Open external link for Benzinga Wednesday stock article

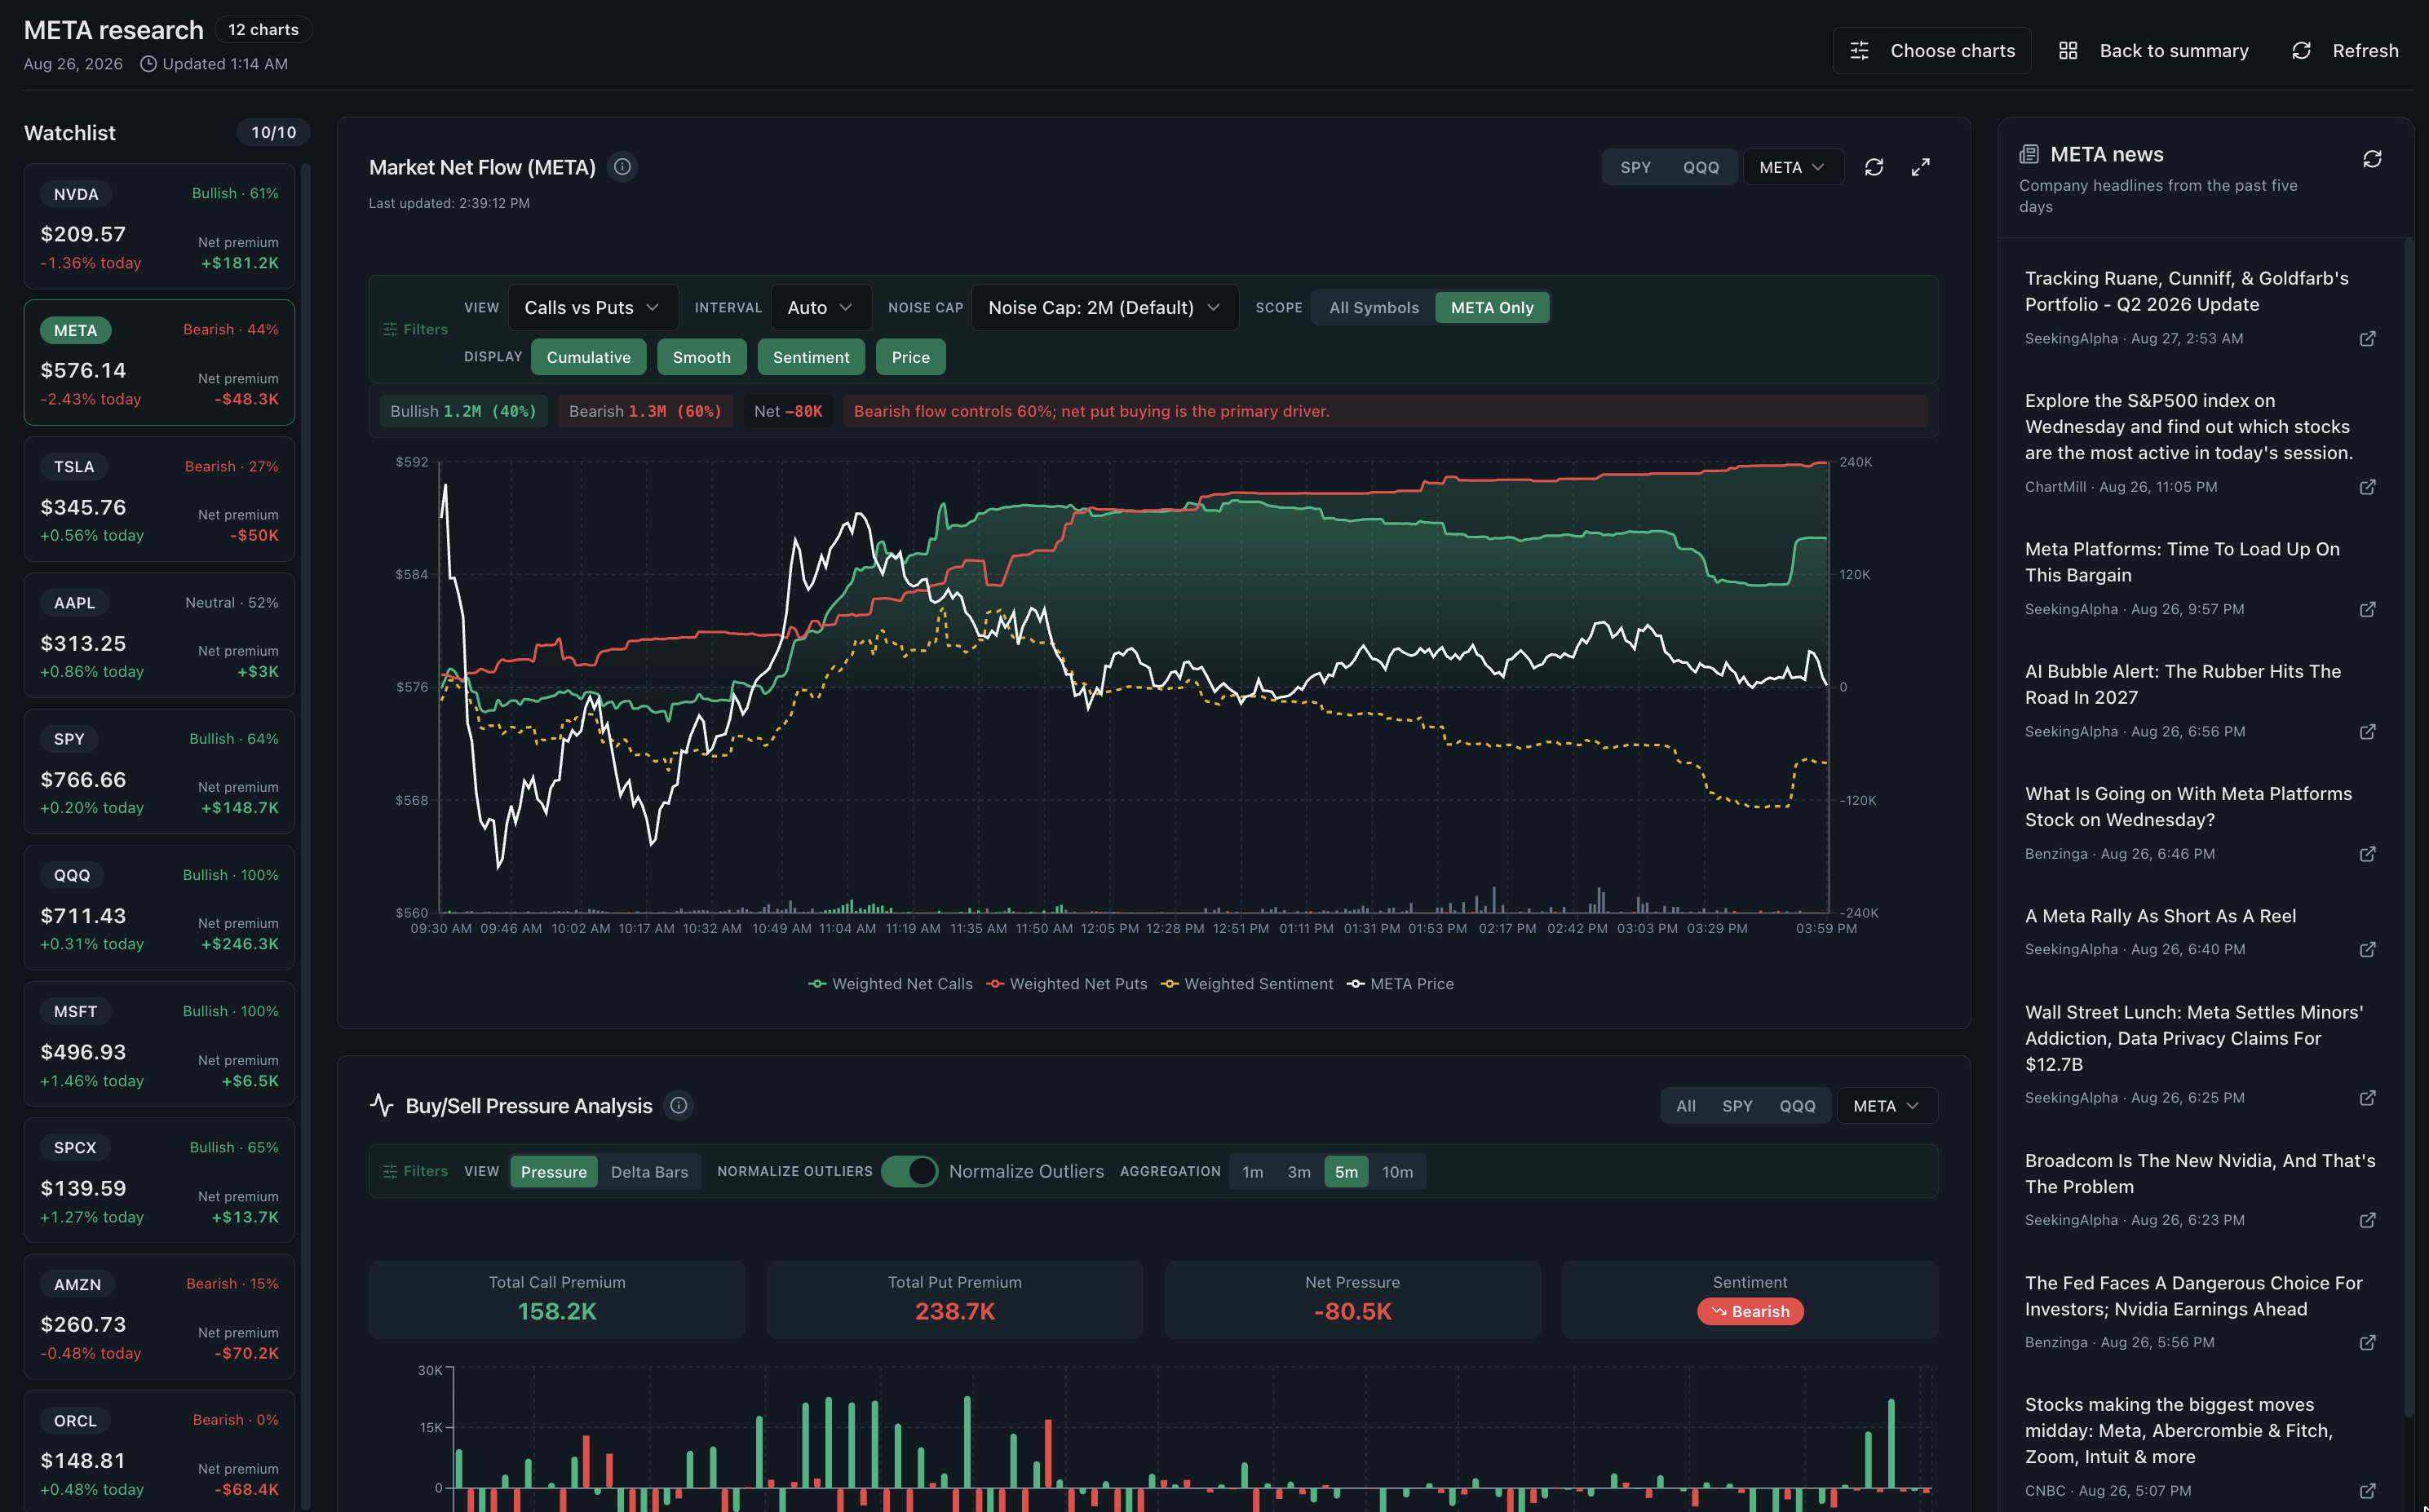point(2367,854)
